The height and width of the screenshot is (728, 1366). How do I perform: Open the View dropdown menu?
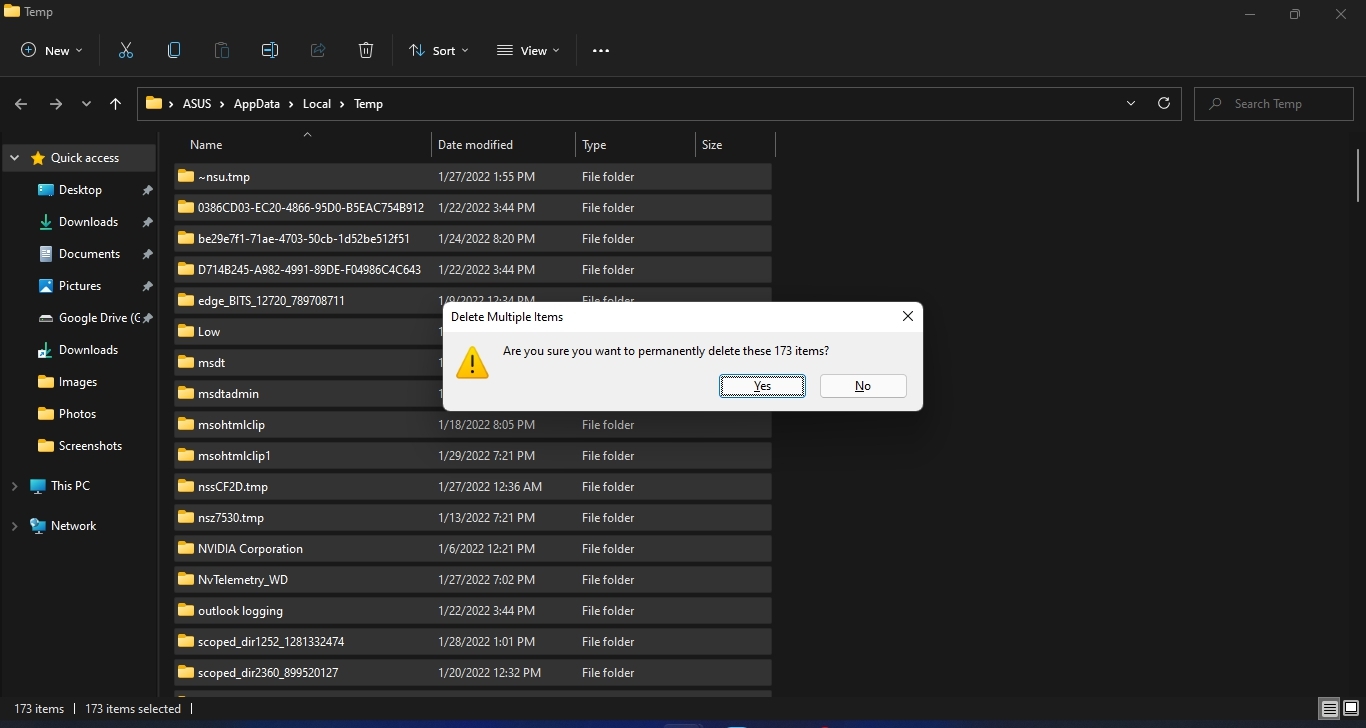[x=528, y=50]
